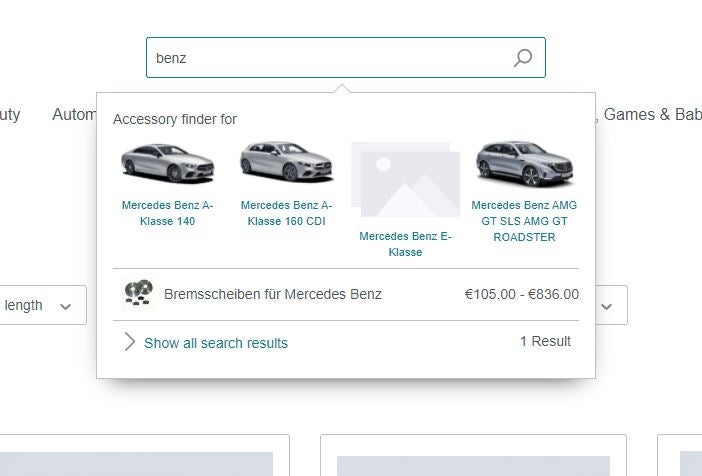This screenshot has height=476, width=702.
Task: Open the Automotive menu category
Action: point(74,115)
